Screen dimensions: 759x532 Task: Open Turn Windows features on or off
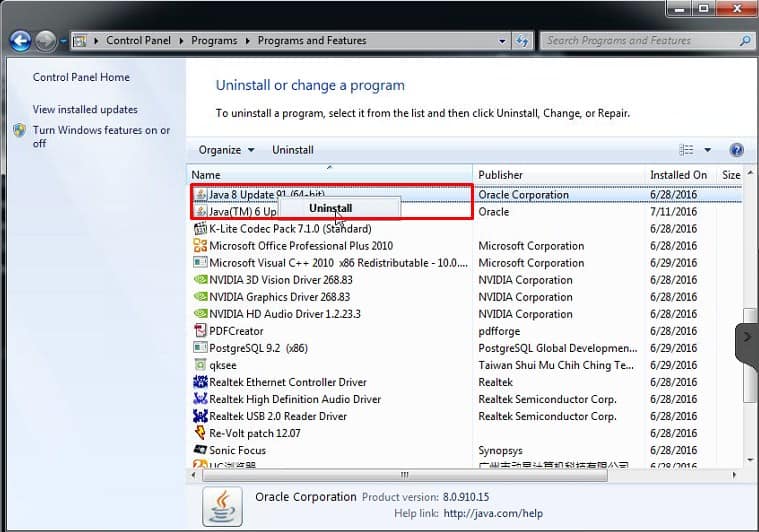101,137
